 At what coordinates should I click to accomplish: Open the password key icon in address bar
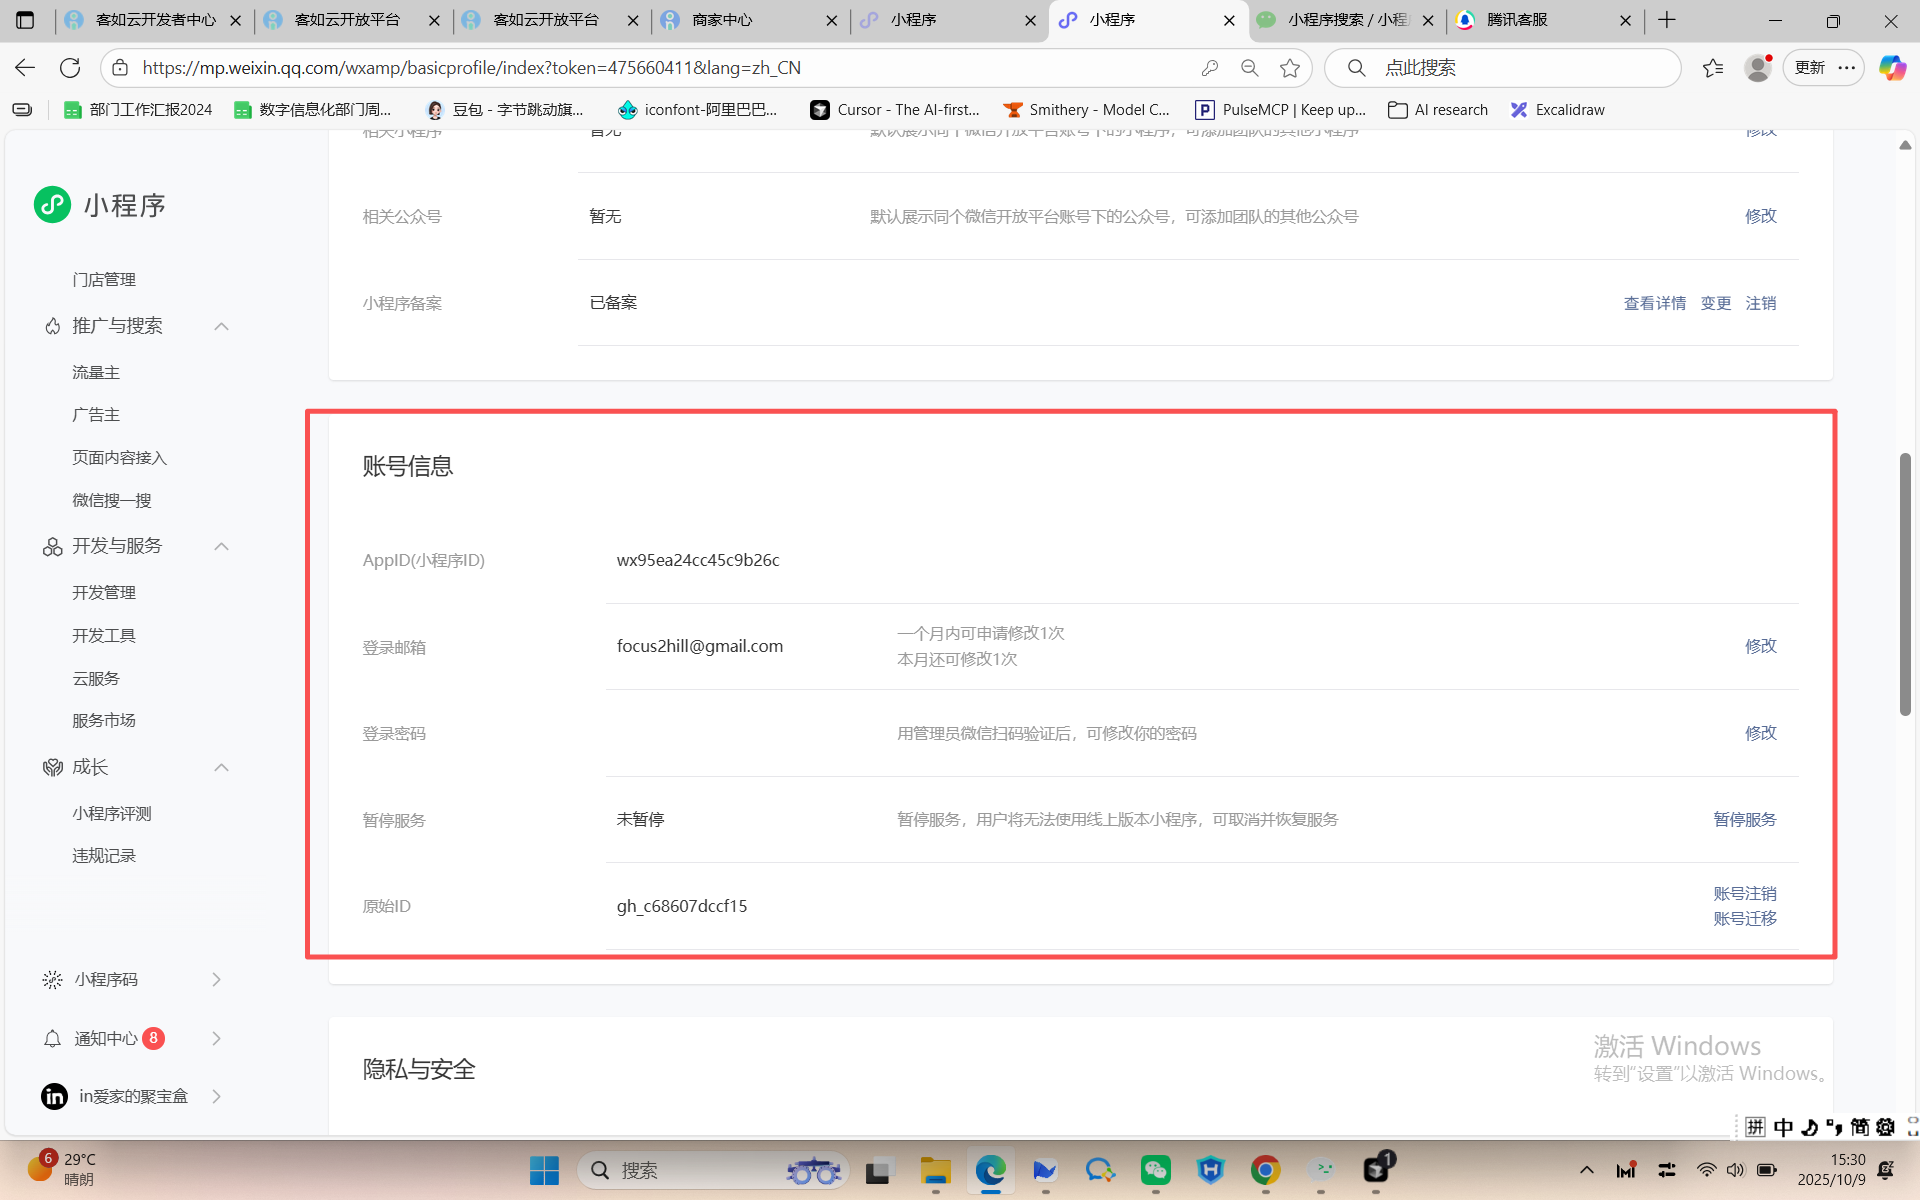pos(1210,68)
